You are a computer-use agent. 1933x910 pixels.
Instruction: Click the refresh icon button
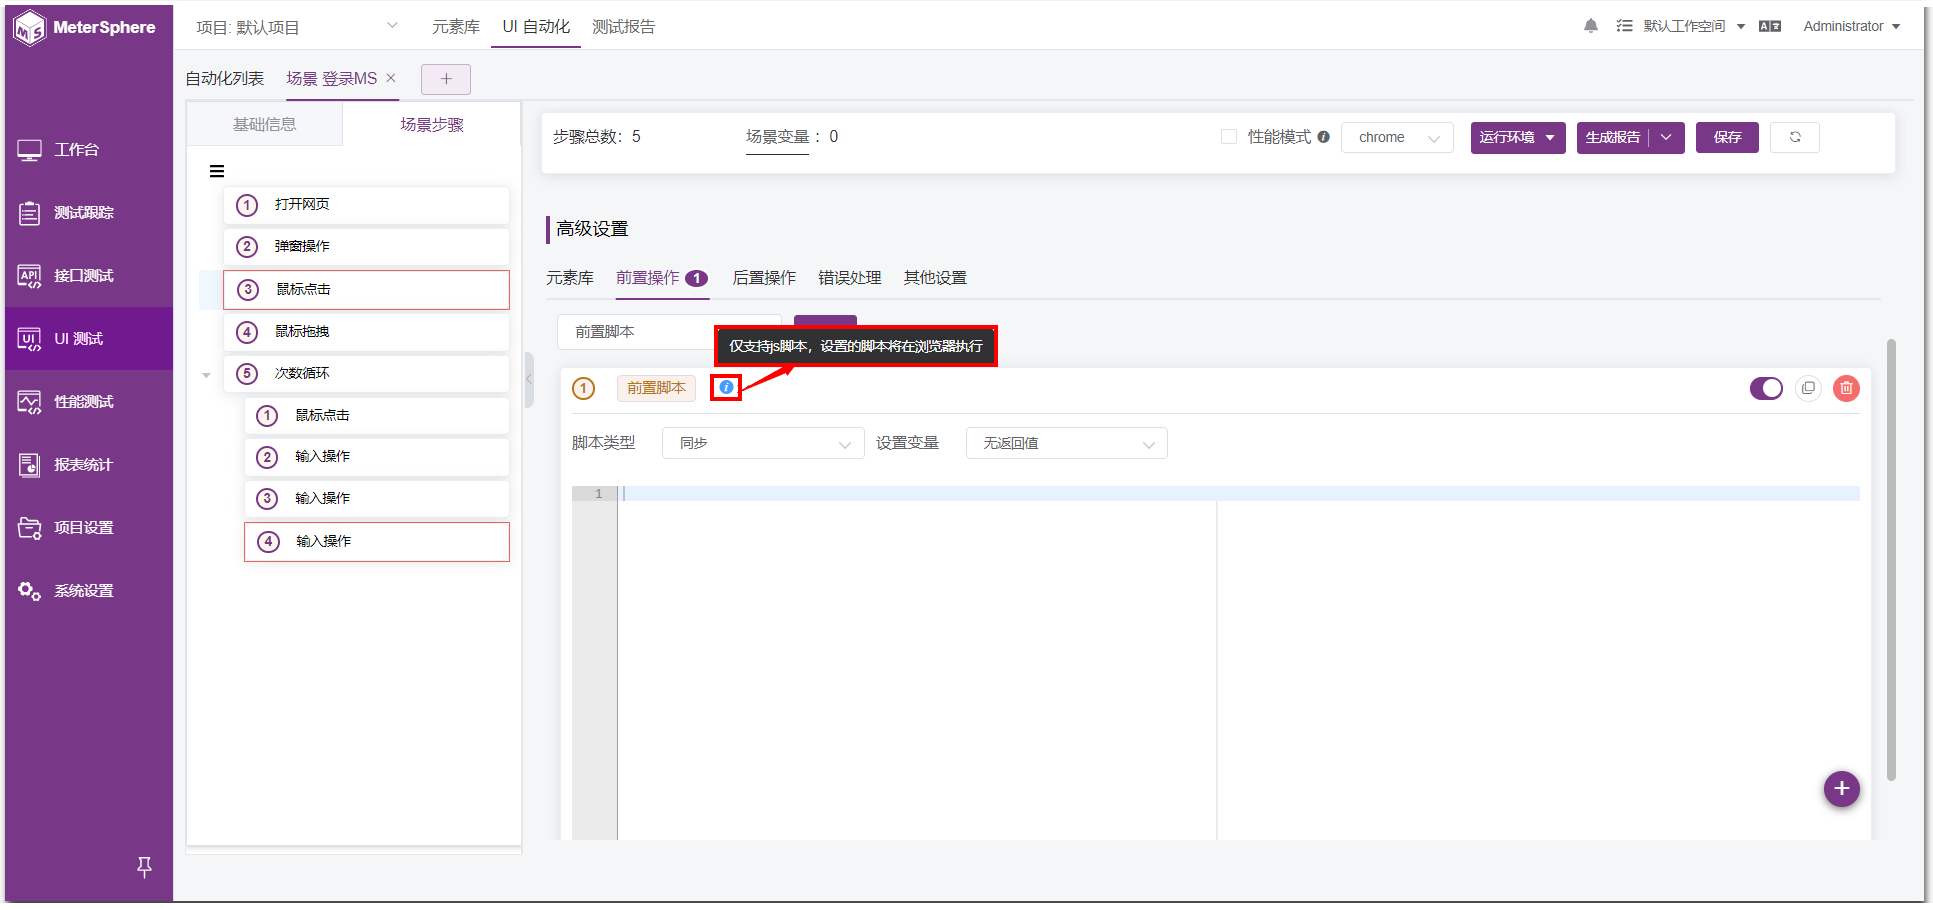[1795, 137]
